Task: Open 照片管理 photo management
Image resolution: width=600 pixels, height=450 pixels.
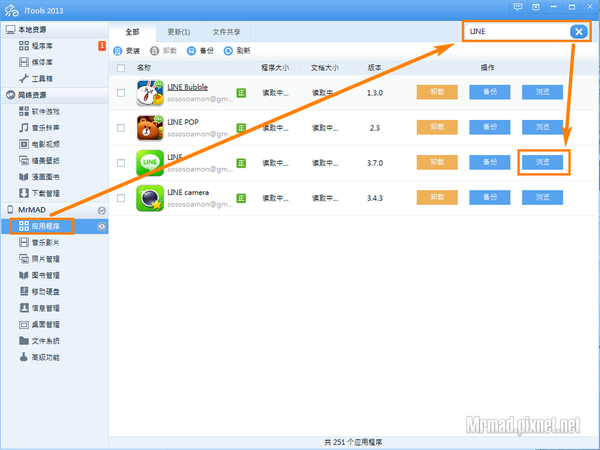Action: [39, 259]
